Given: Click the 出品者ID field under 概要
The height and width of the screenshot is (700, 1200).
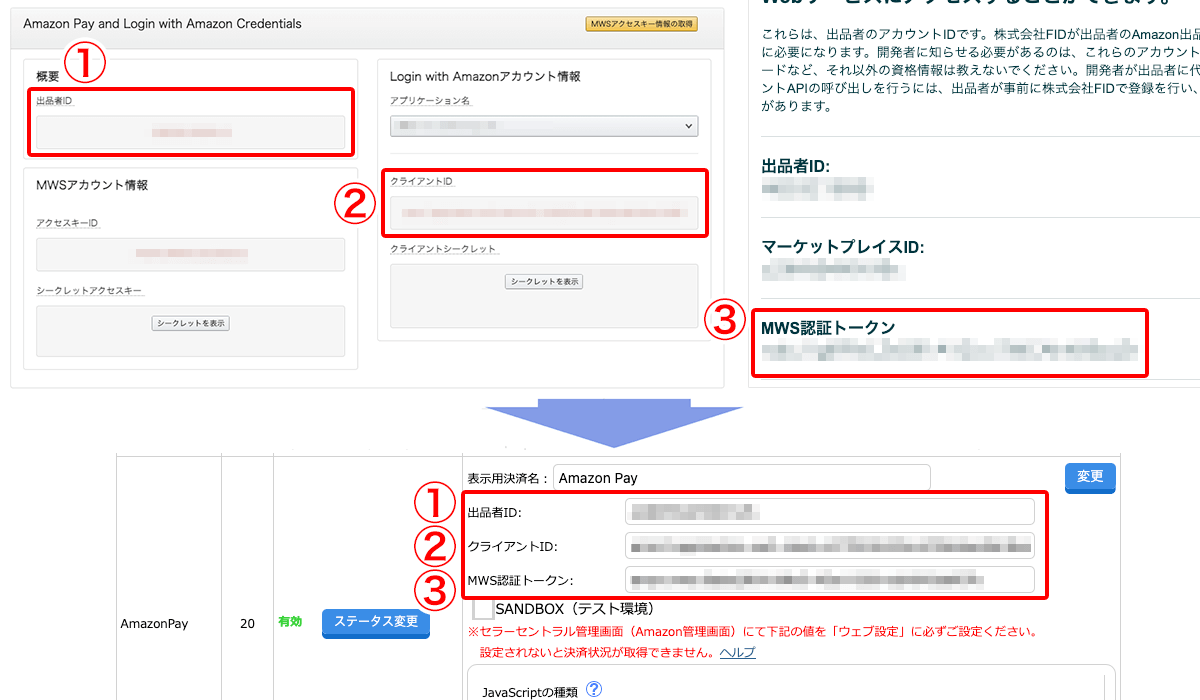Looking at the screenshot, I should 190,132.
